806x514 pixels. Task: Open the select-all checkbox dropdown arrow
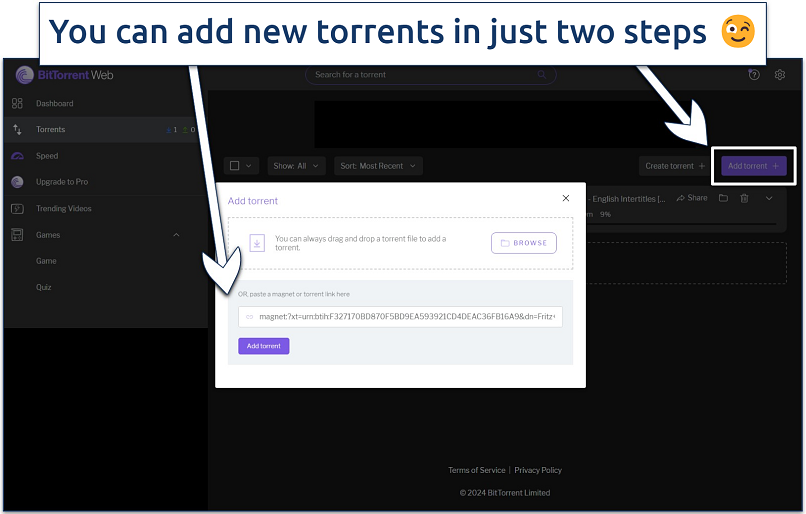point(249,166)
